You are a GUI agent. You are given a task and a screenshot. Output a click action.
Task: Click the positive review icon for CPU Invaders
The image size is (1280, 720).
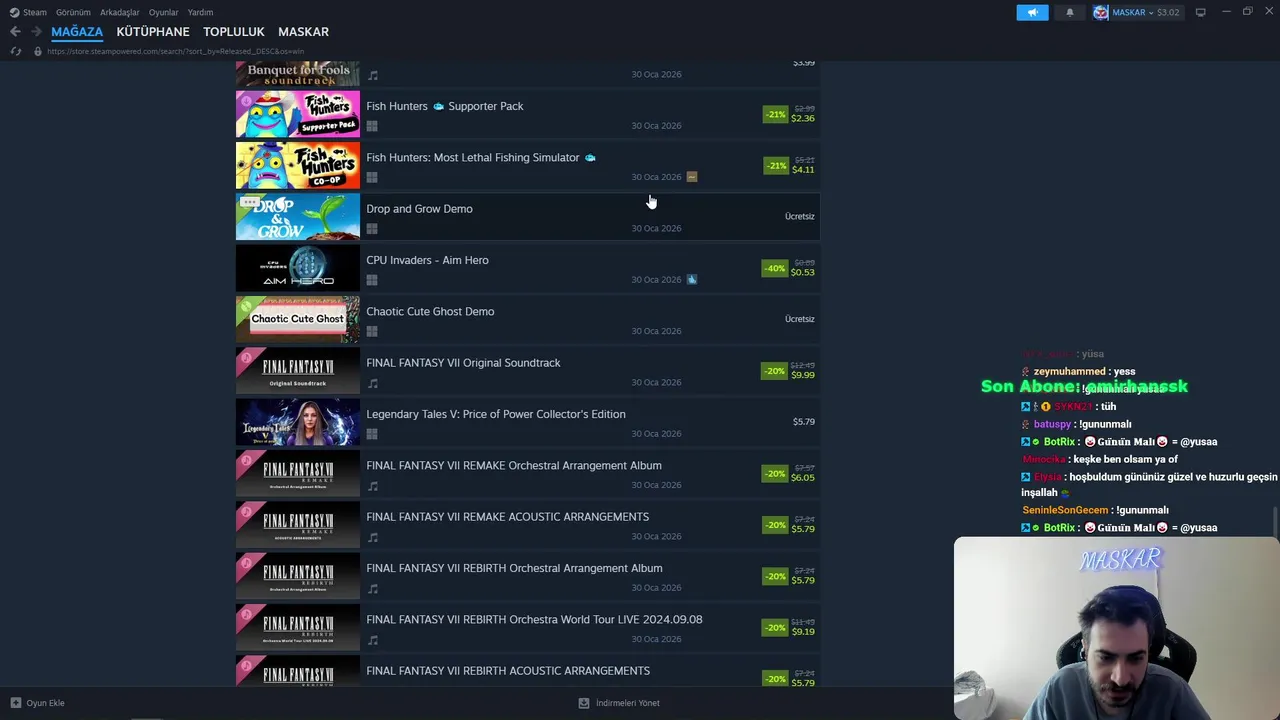tap(691, 279)
